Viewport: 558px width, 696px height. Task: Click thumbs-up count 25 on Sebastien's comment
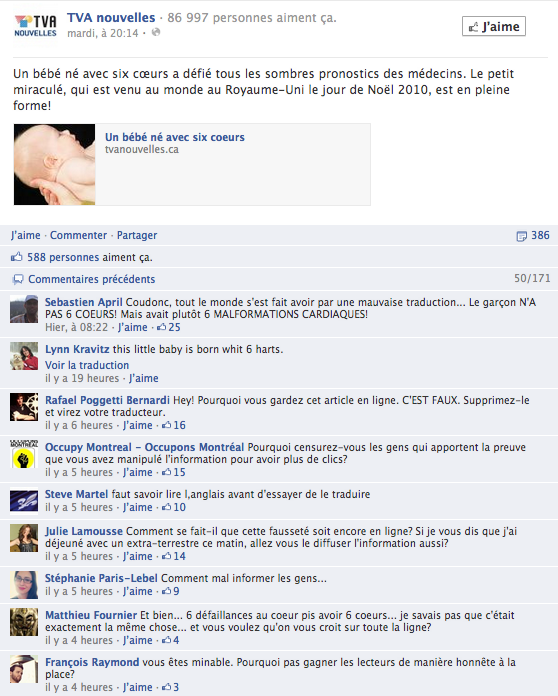pyautogui.click(x=169, y=327)
